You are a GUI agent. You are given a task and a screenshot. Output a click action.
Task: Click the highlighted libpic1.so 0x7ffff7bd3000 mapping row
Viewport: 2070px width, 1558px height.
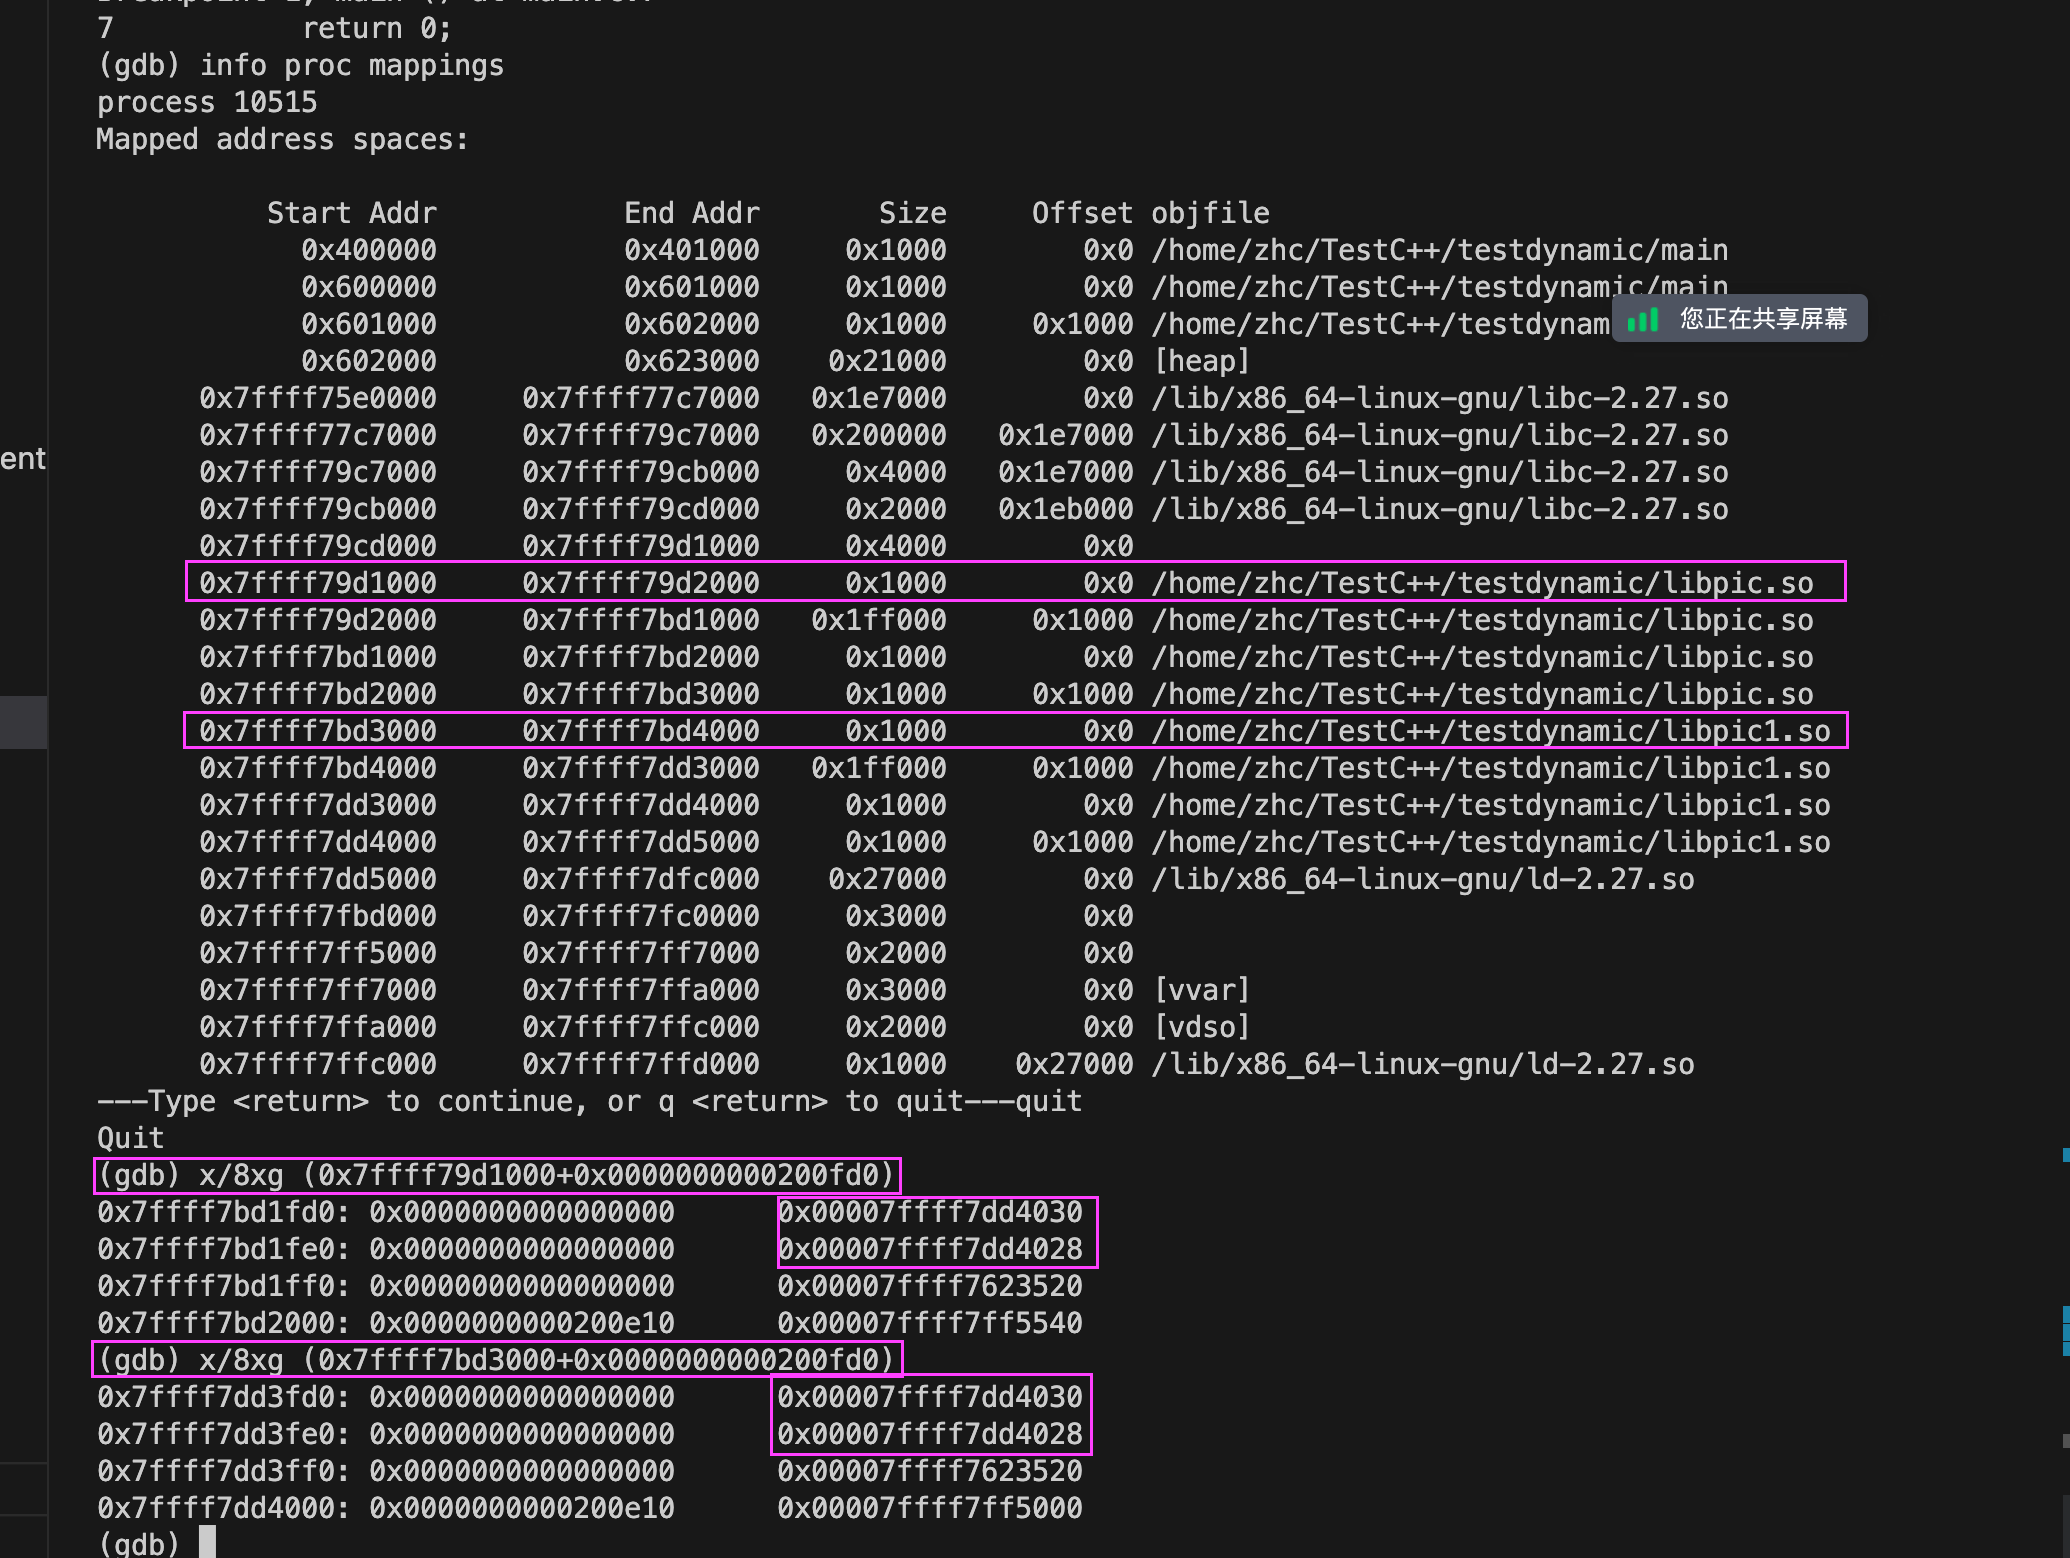coord(1015,731)
